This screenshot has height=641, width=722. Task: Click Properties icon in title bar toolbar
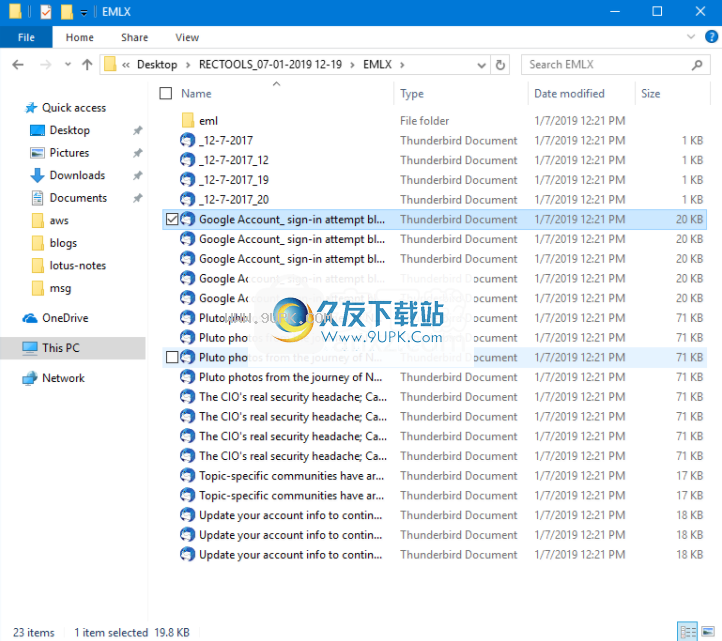(x=46, y=12)
